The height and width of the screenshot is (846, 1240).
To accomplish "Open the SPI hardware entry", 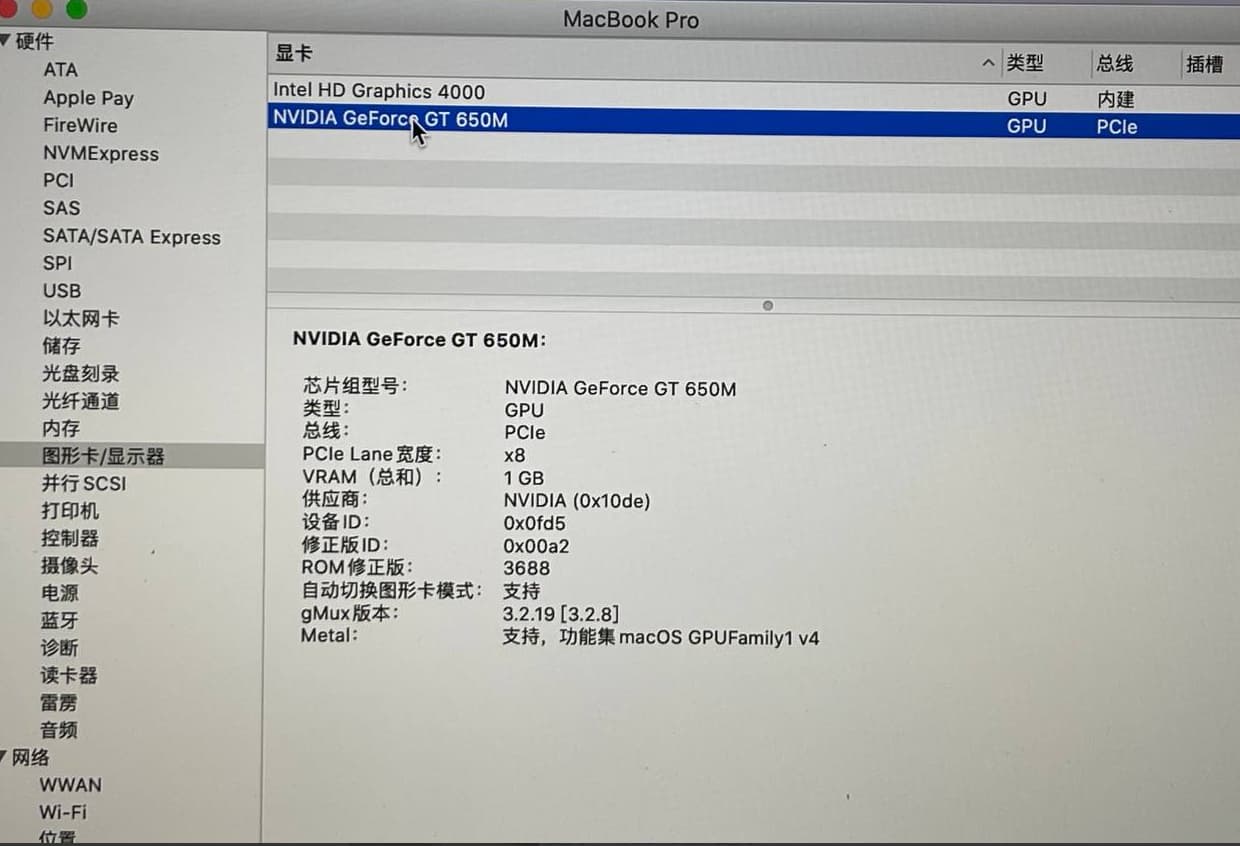I will (57, 264).
